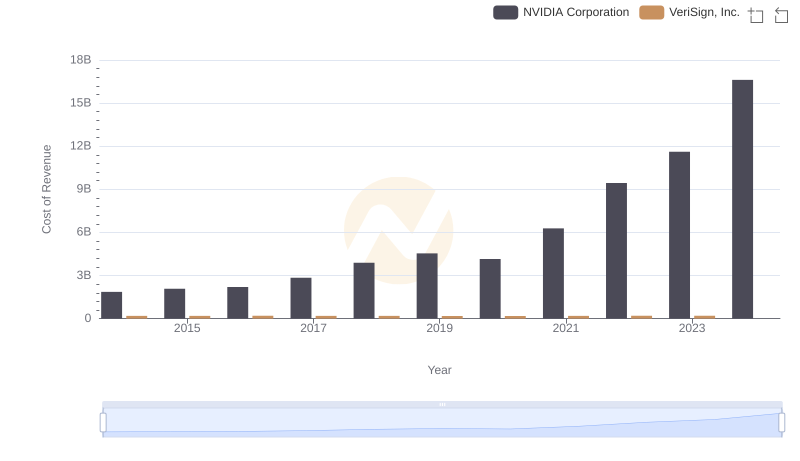Click the Year axis title
Image resolution: width=800 pixels, height=461 pixels.
pyautogui.click(x=439, y=370)
